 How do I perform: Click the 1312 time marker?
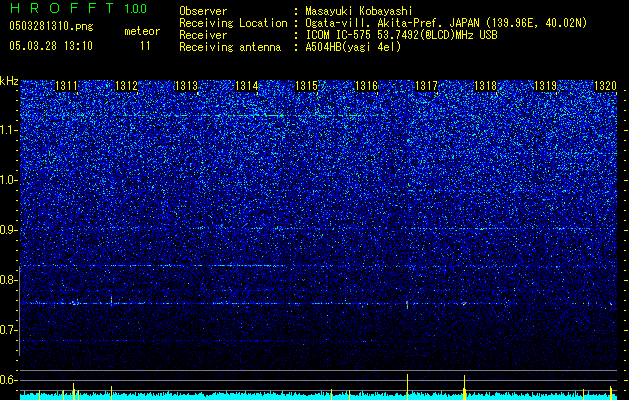click(x=126, y=86)
